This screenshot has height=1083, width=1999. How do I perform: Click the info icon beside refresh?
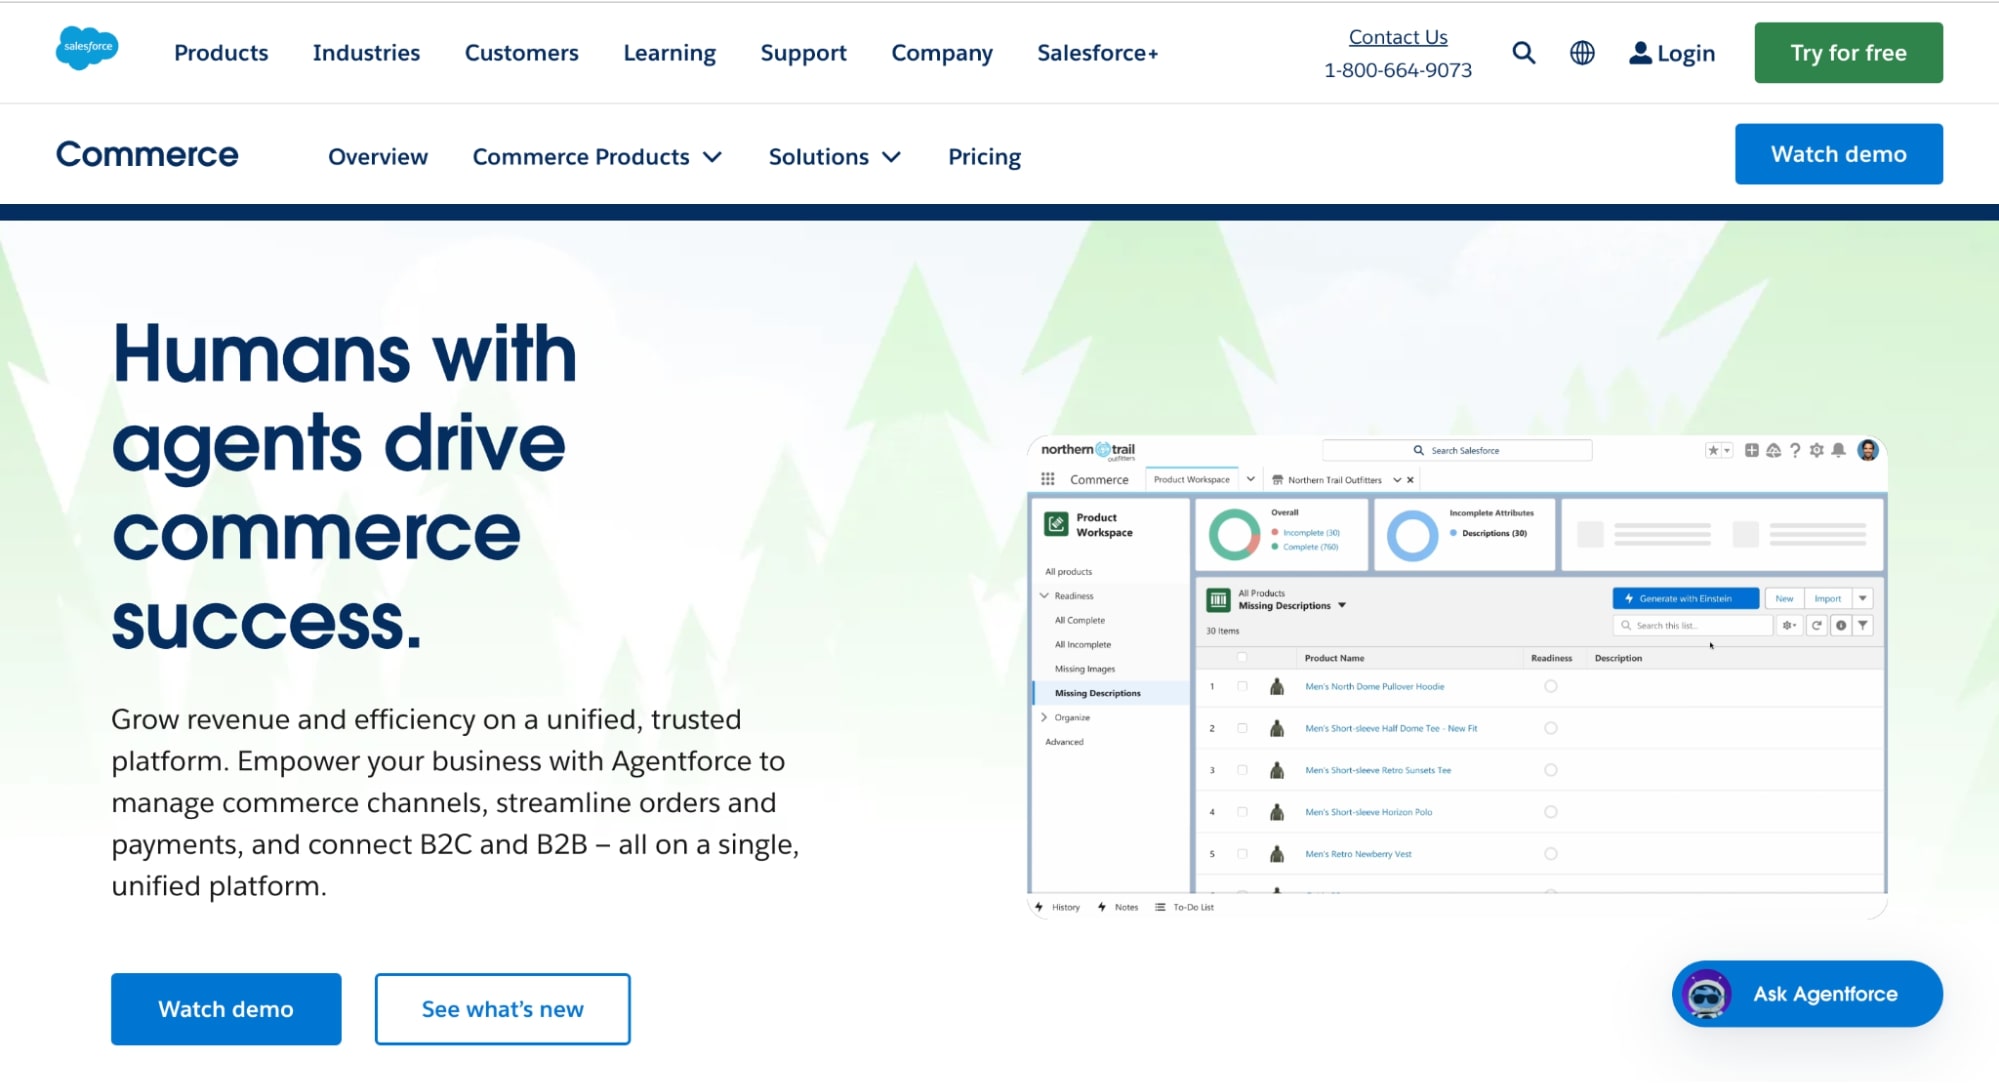coord(1840,625)
